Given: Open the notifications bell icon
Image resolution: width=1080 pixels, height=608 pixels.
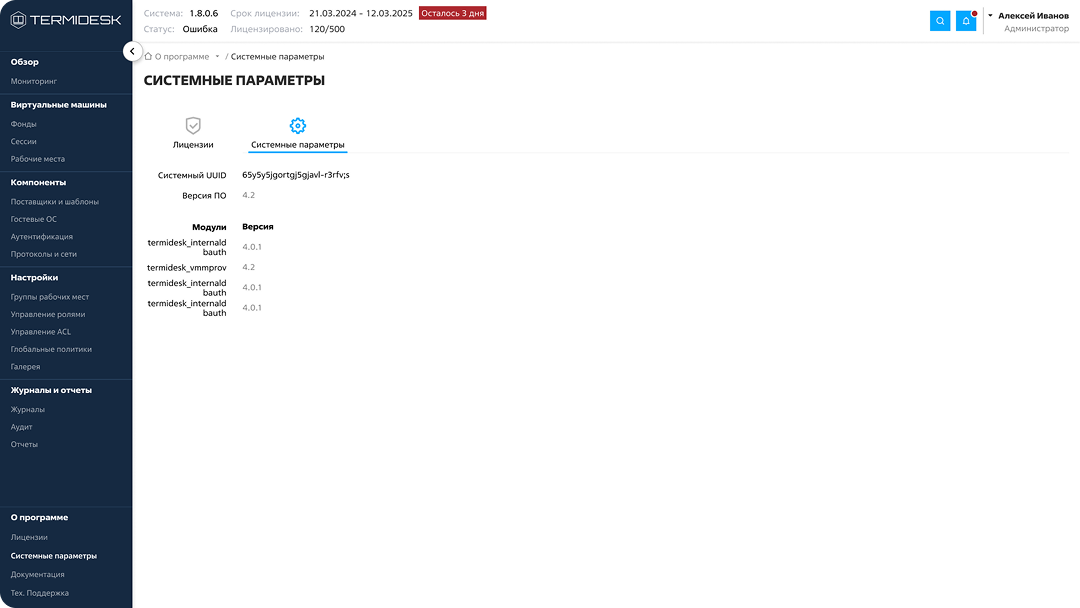Looking at the screenshot, I should click(x=966, y=21).
